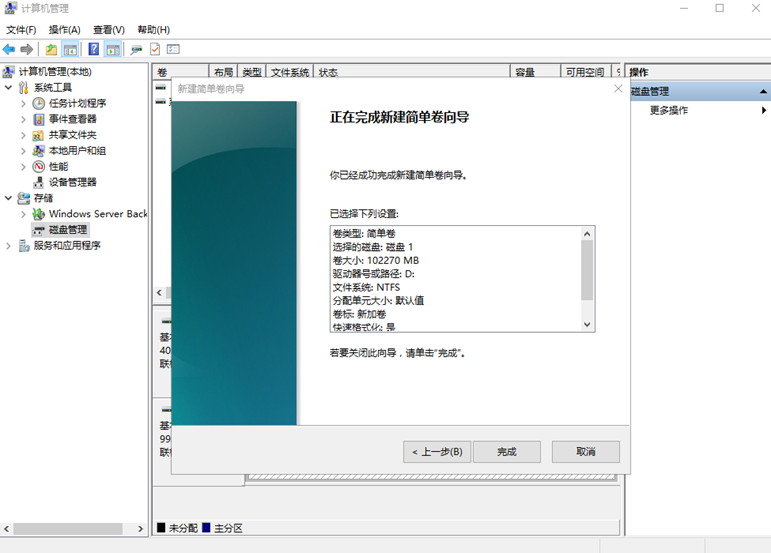771x553 pixels.
Task: Click the checkmark properties toolbar icon
Action: click(155, 49)
